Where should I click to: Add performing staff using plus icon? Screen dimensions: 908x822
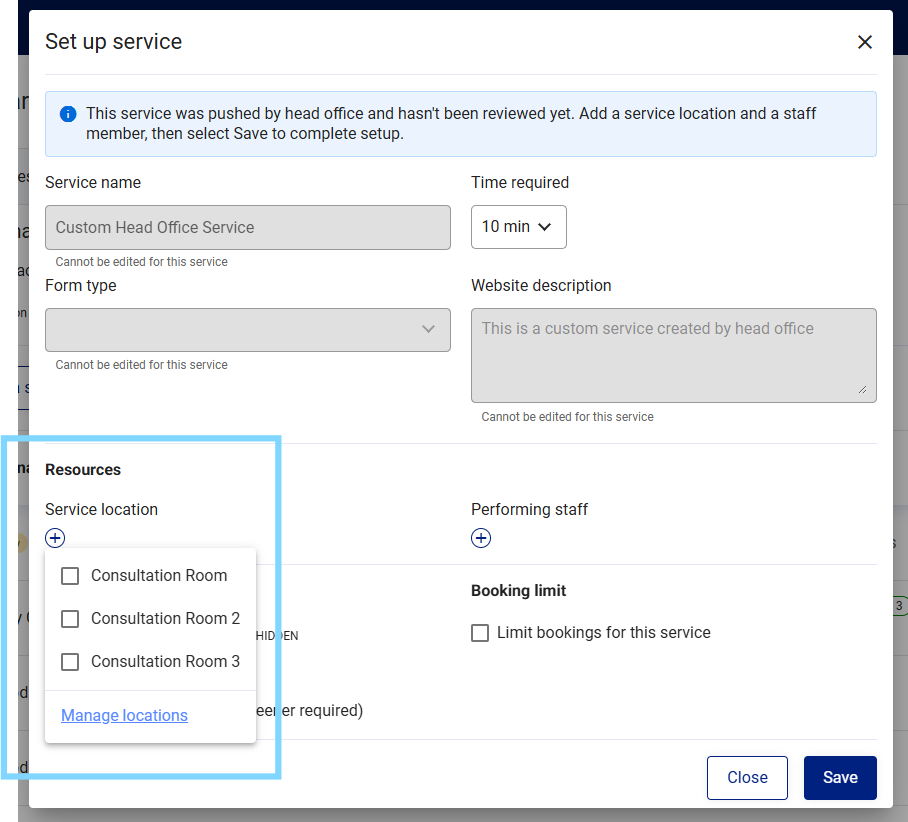(x=481, y=538)
